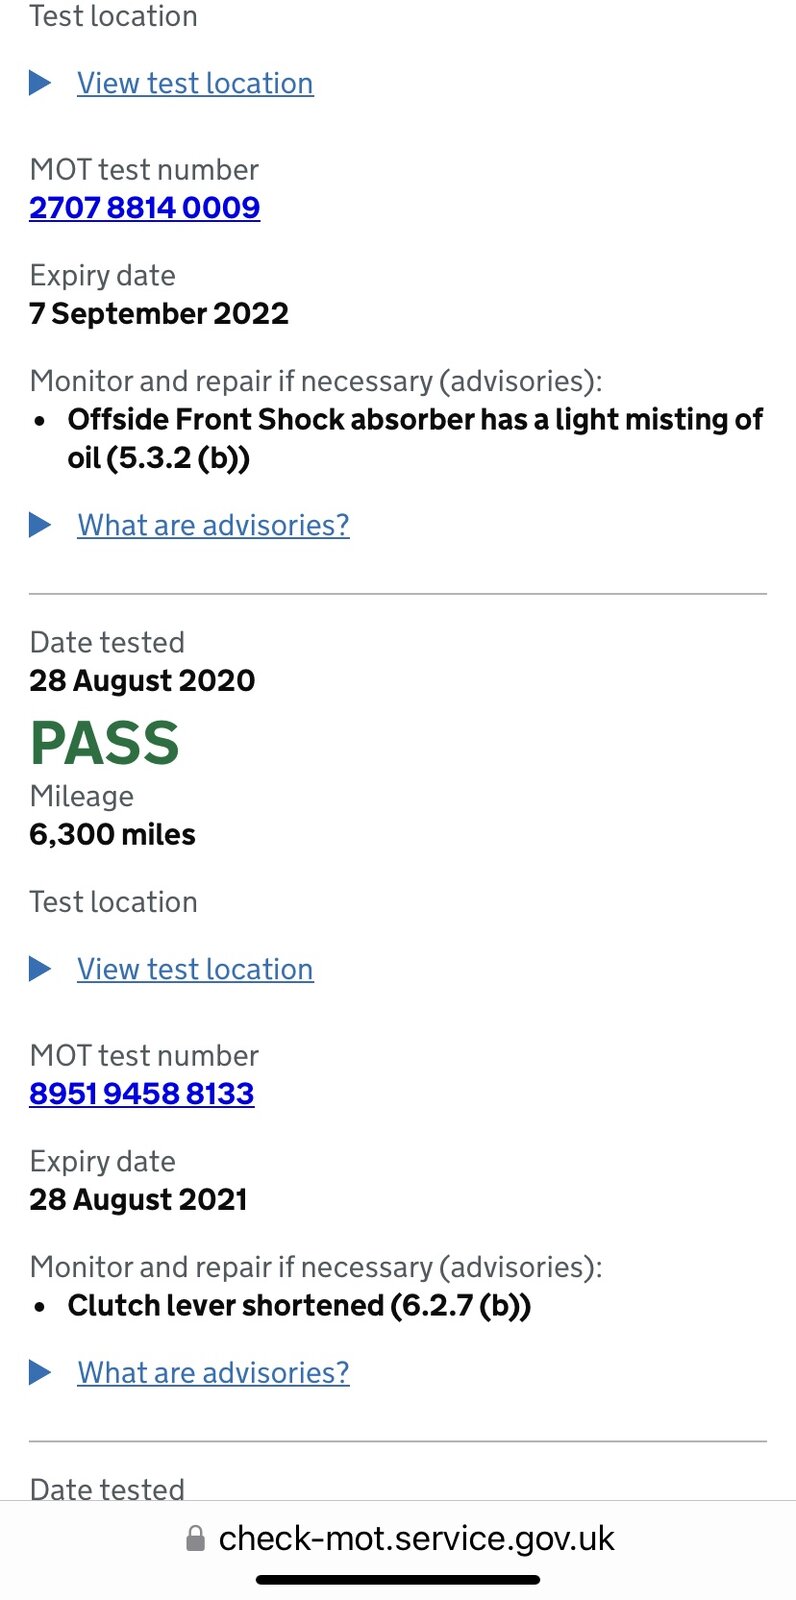This screenshot has width=796, height=1600.
Task: Expand advisories arrow below shock absorber advisory
Action: [x=41, y=524]
